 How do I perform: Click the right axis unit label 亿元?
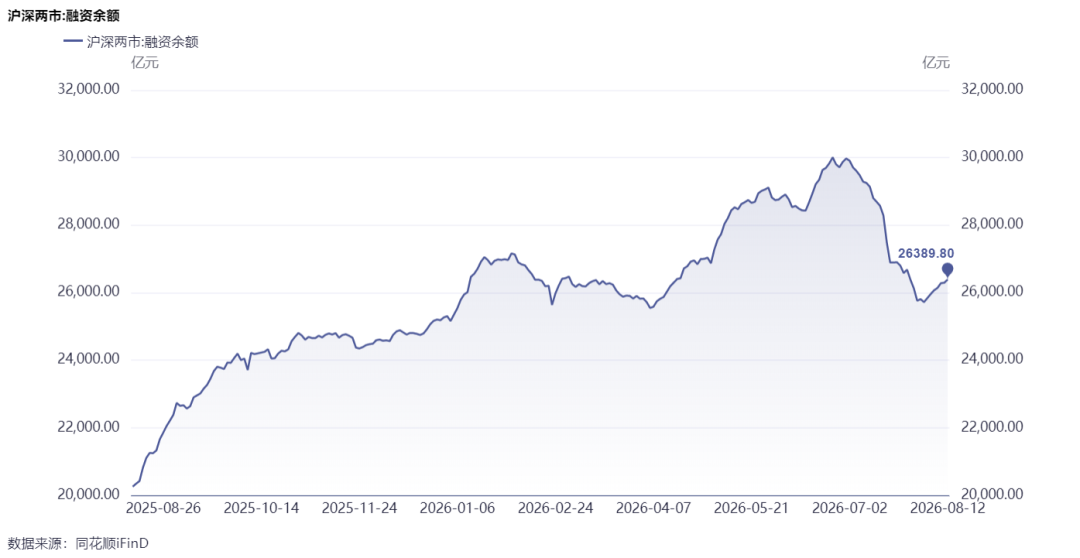[936, 63]
